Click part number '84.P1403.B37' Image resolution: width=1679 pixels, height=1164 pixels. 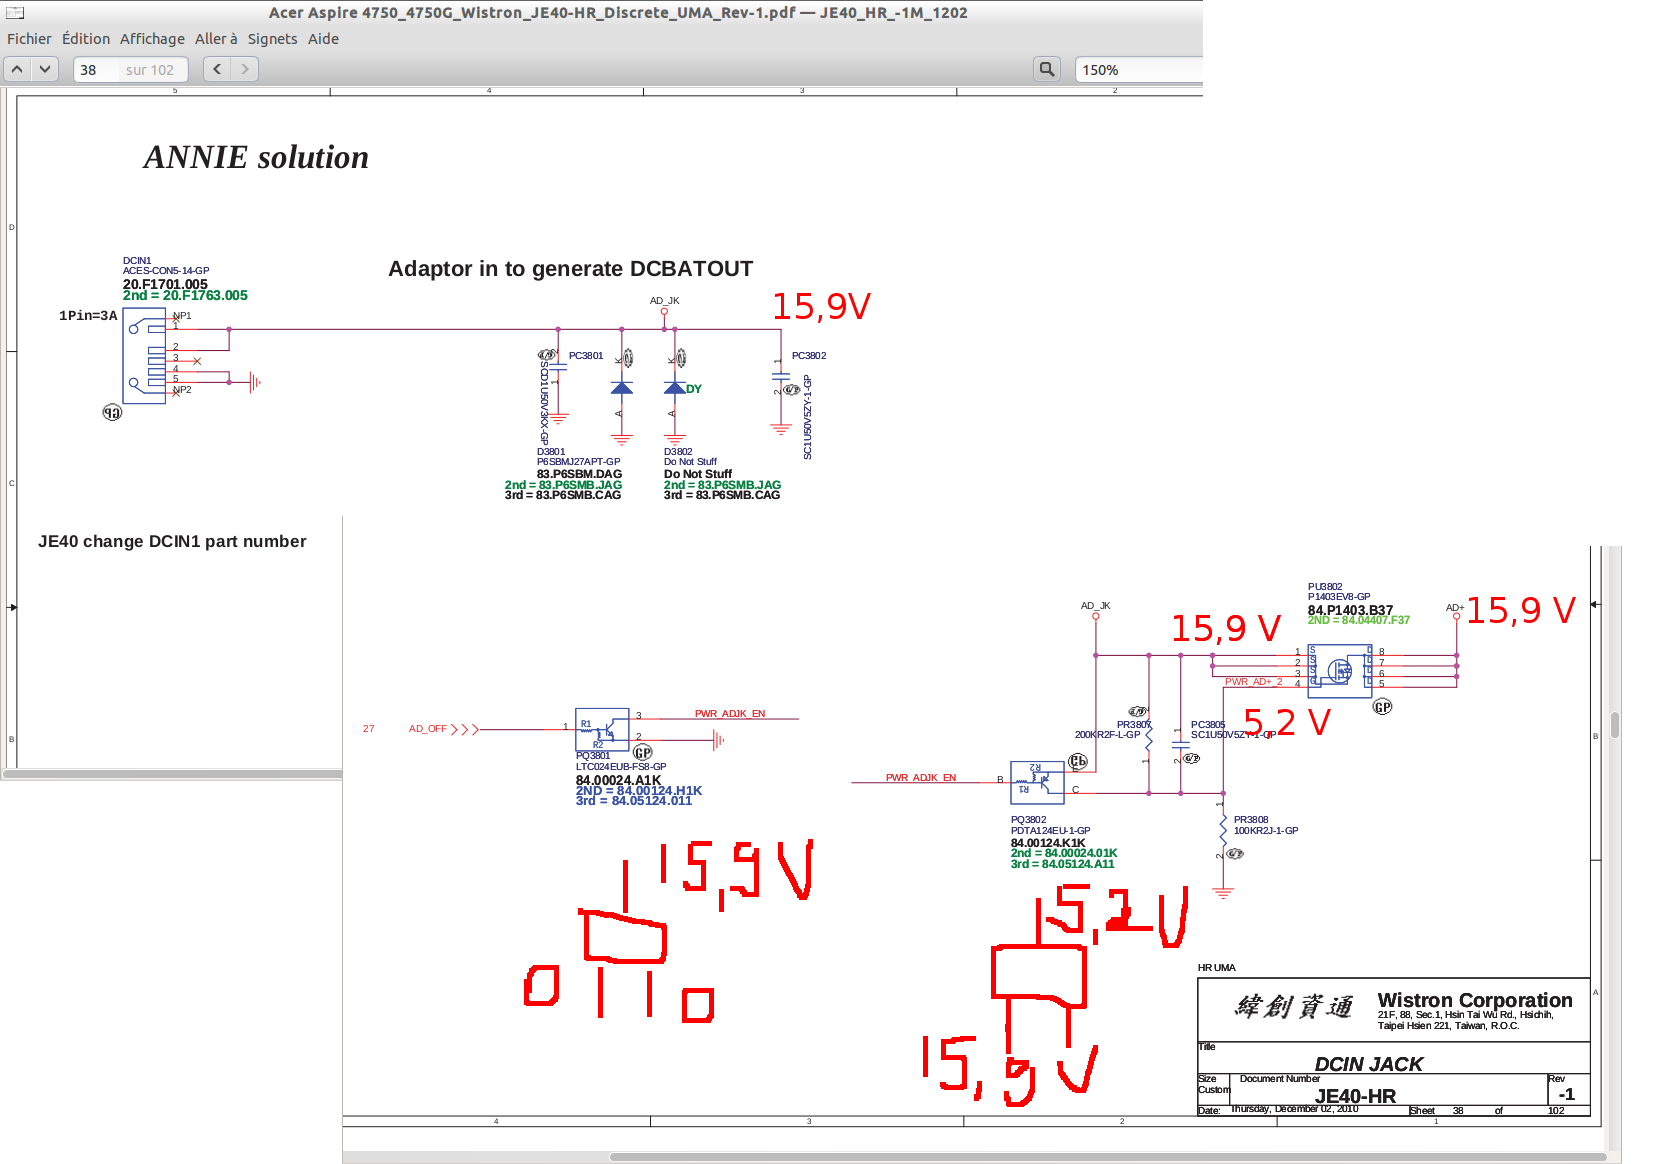[1350, 610]
